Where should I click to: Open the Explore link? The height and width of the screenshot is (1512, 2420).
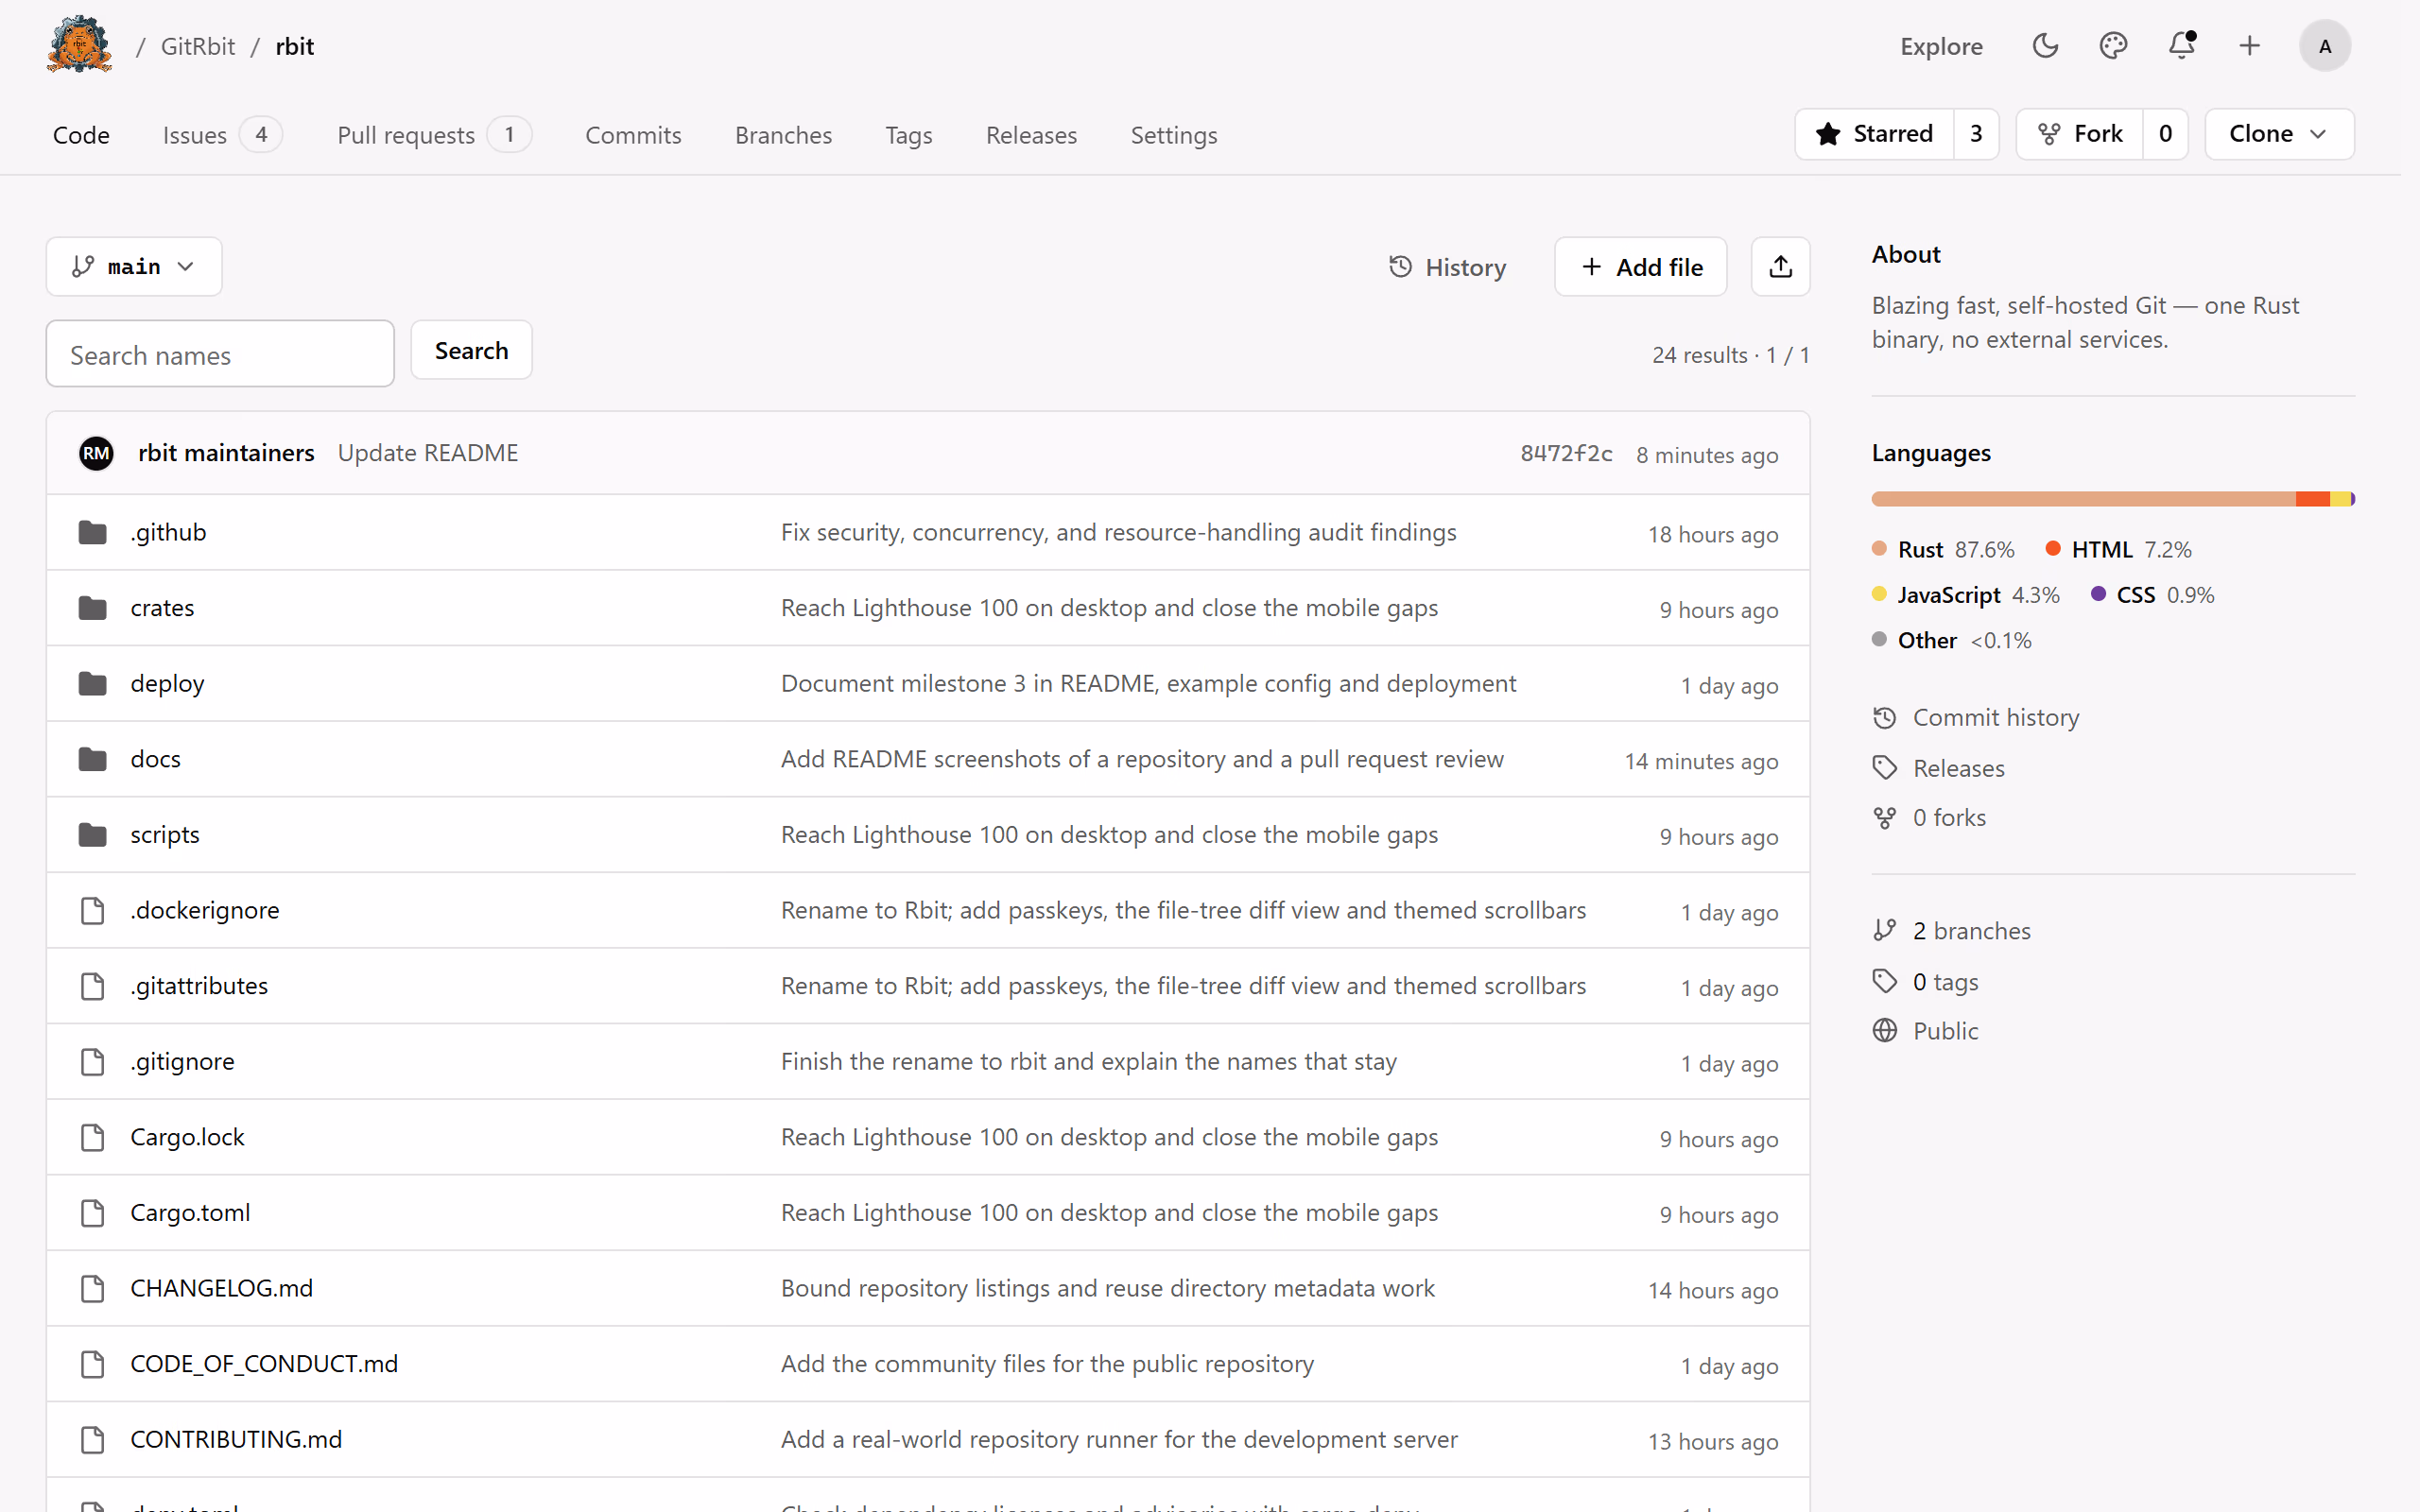[x=1941, y=46]
